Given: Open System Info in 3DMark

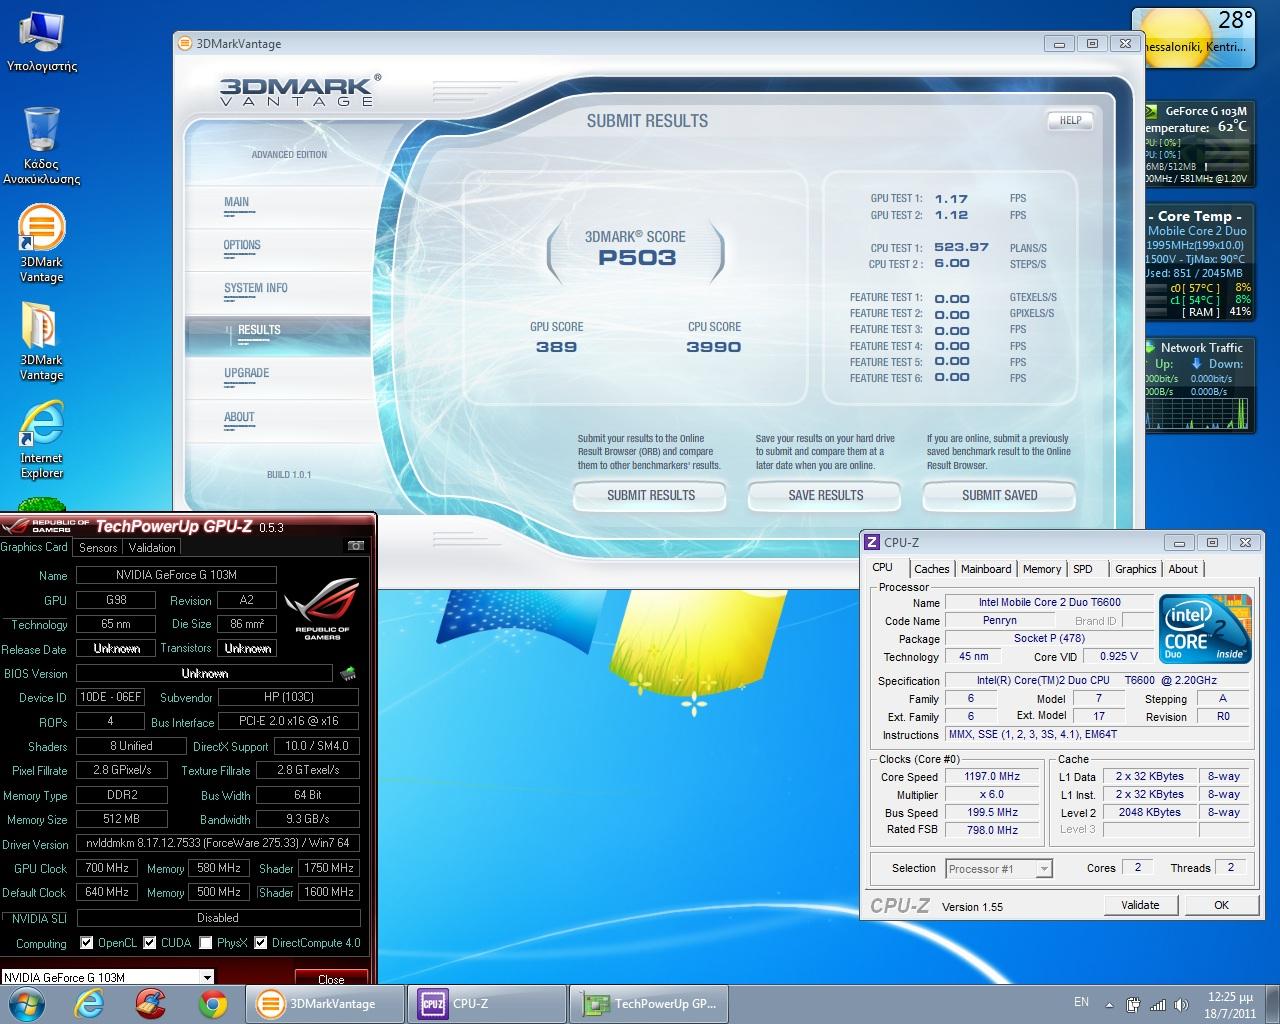Looking at the screenshot, I should (255, 288).
